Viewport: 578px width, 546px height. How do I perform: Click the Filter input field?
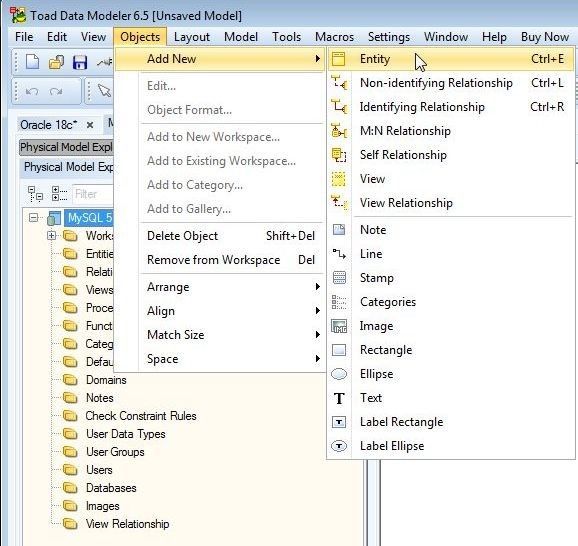93,194
